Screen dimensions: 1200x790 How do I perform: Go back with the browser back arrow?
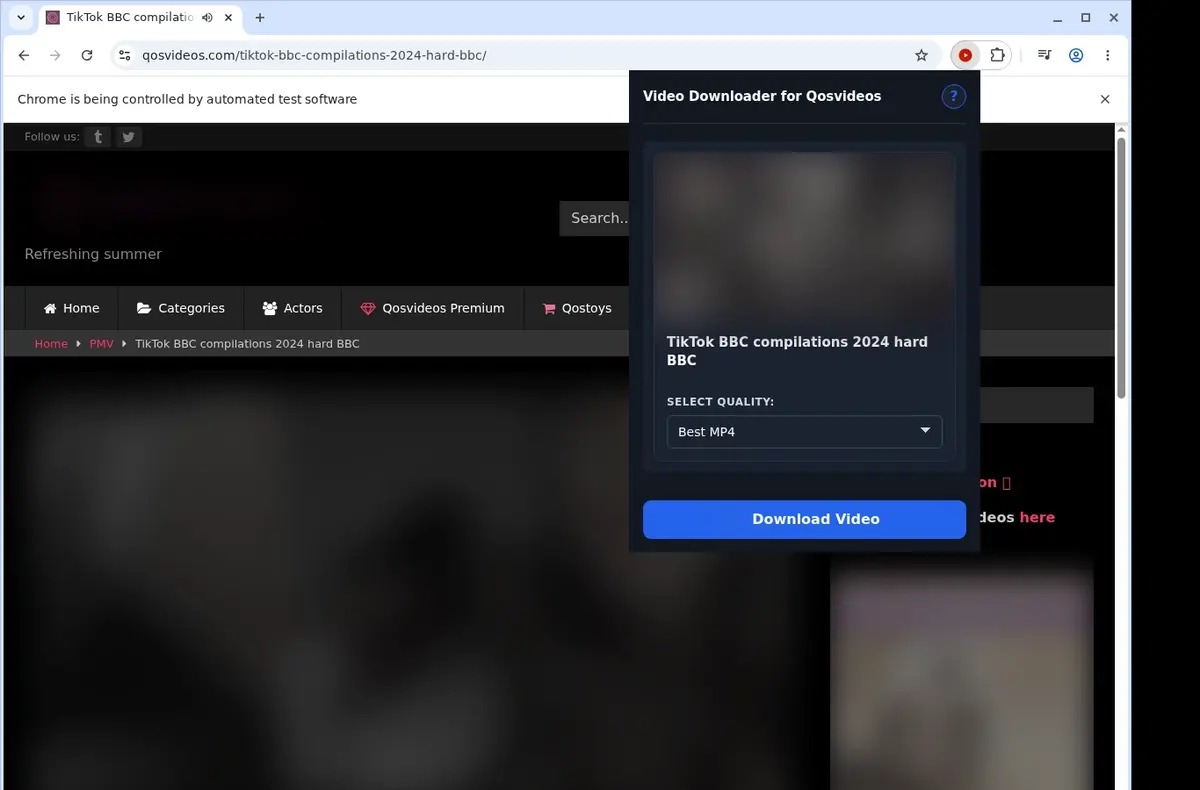[24, 56]
